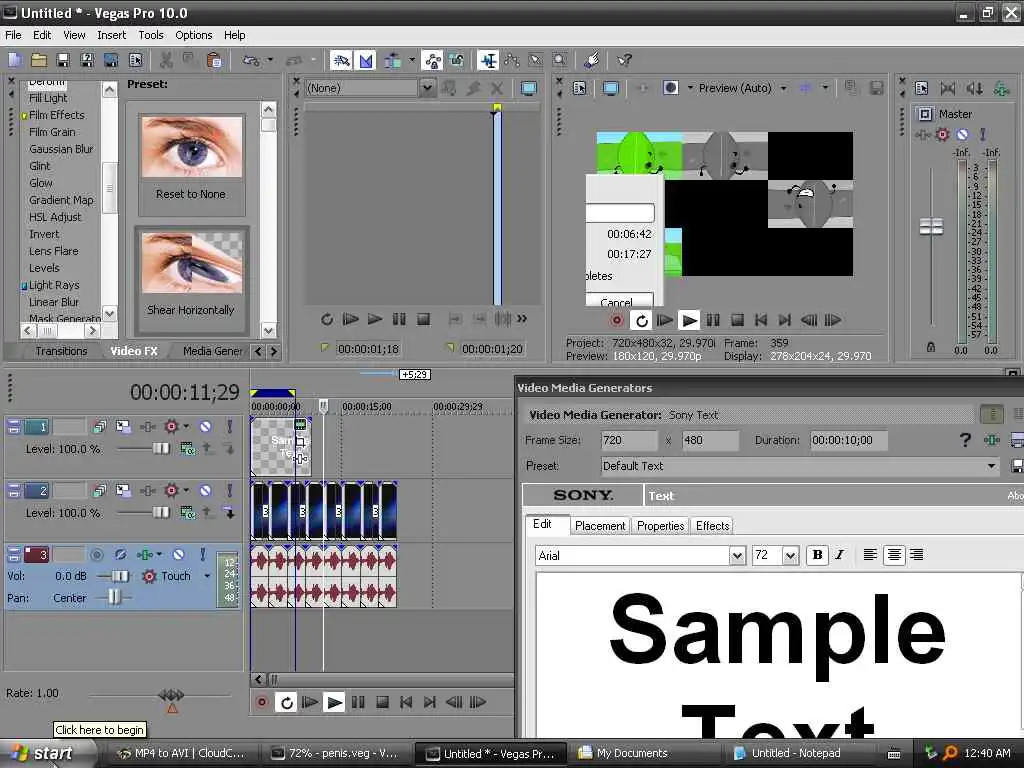The width and height of the screenshot is (1024, 768).
Task: Open the Arial font dropdown
Action: (x=737, y=556)
